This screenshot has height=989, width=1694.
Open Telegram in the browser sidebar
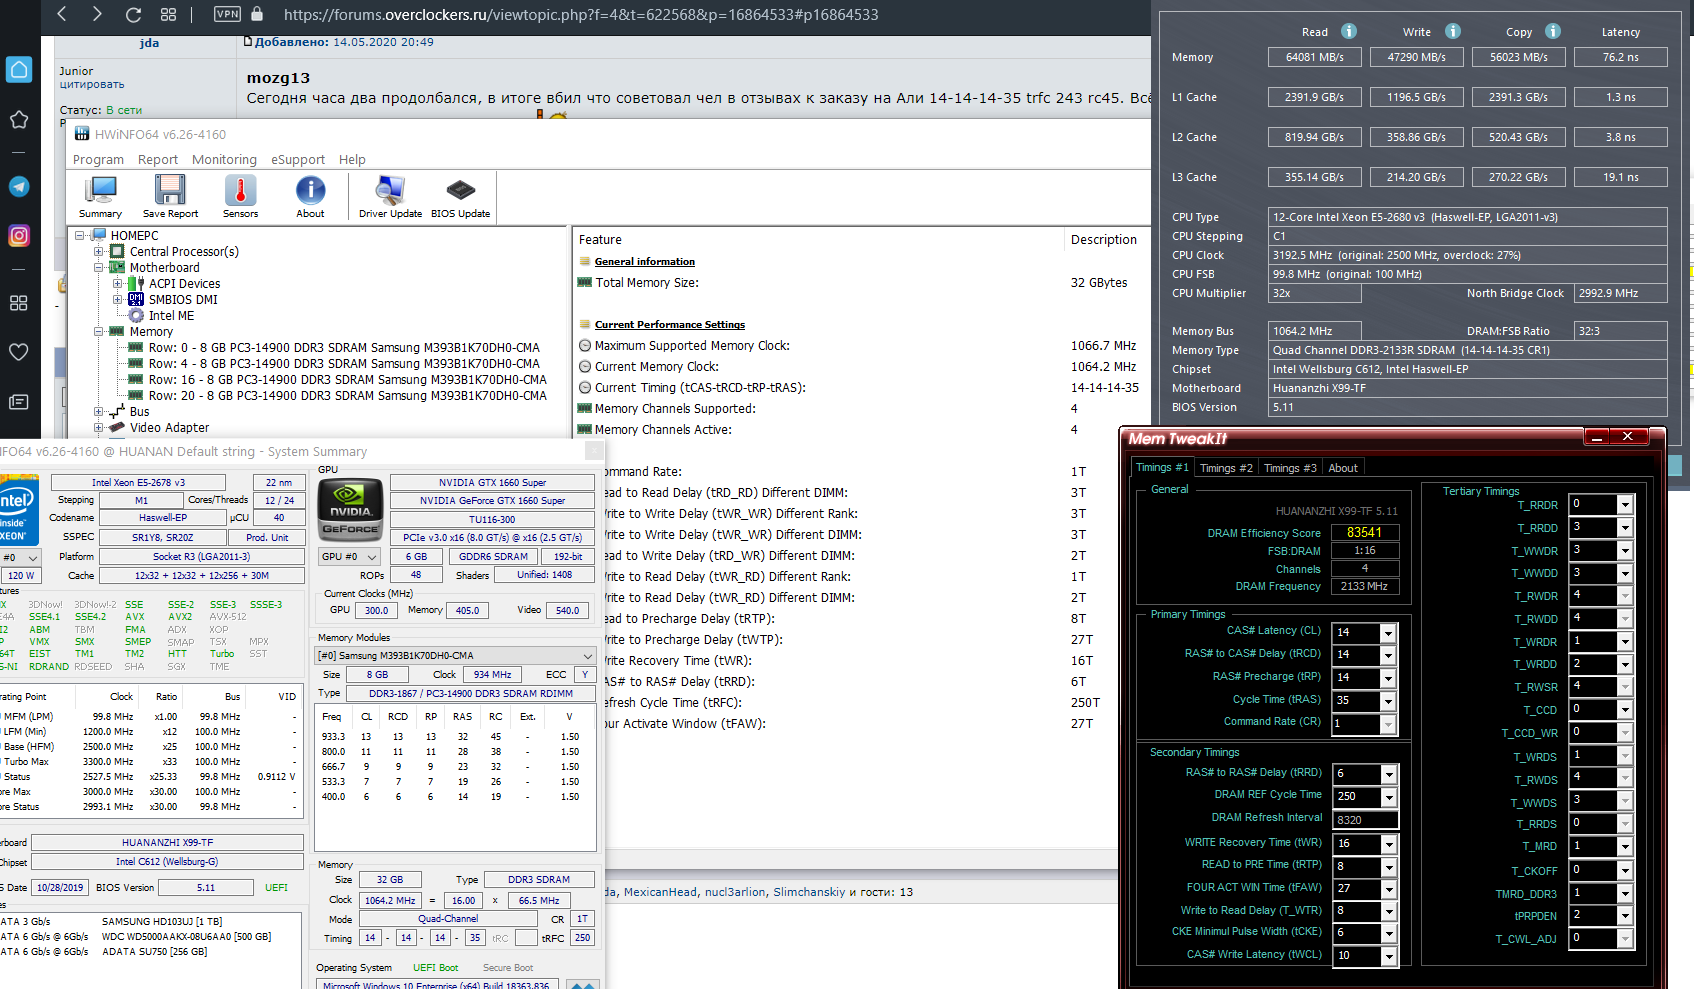coord(19,187)
